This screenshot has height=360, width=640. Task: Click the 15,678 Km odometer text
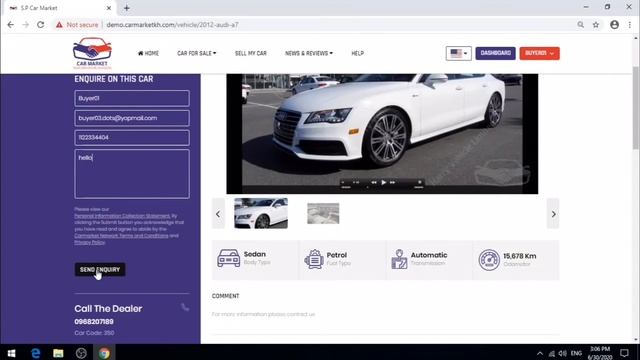(520, 256)
